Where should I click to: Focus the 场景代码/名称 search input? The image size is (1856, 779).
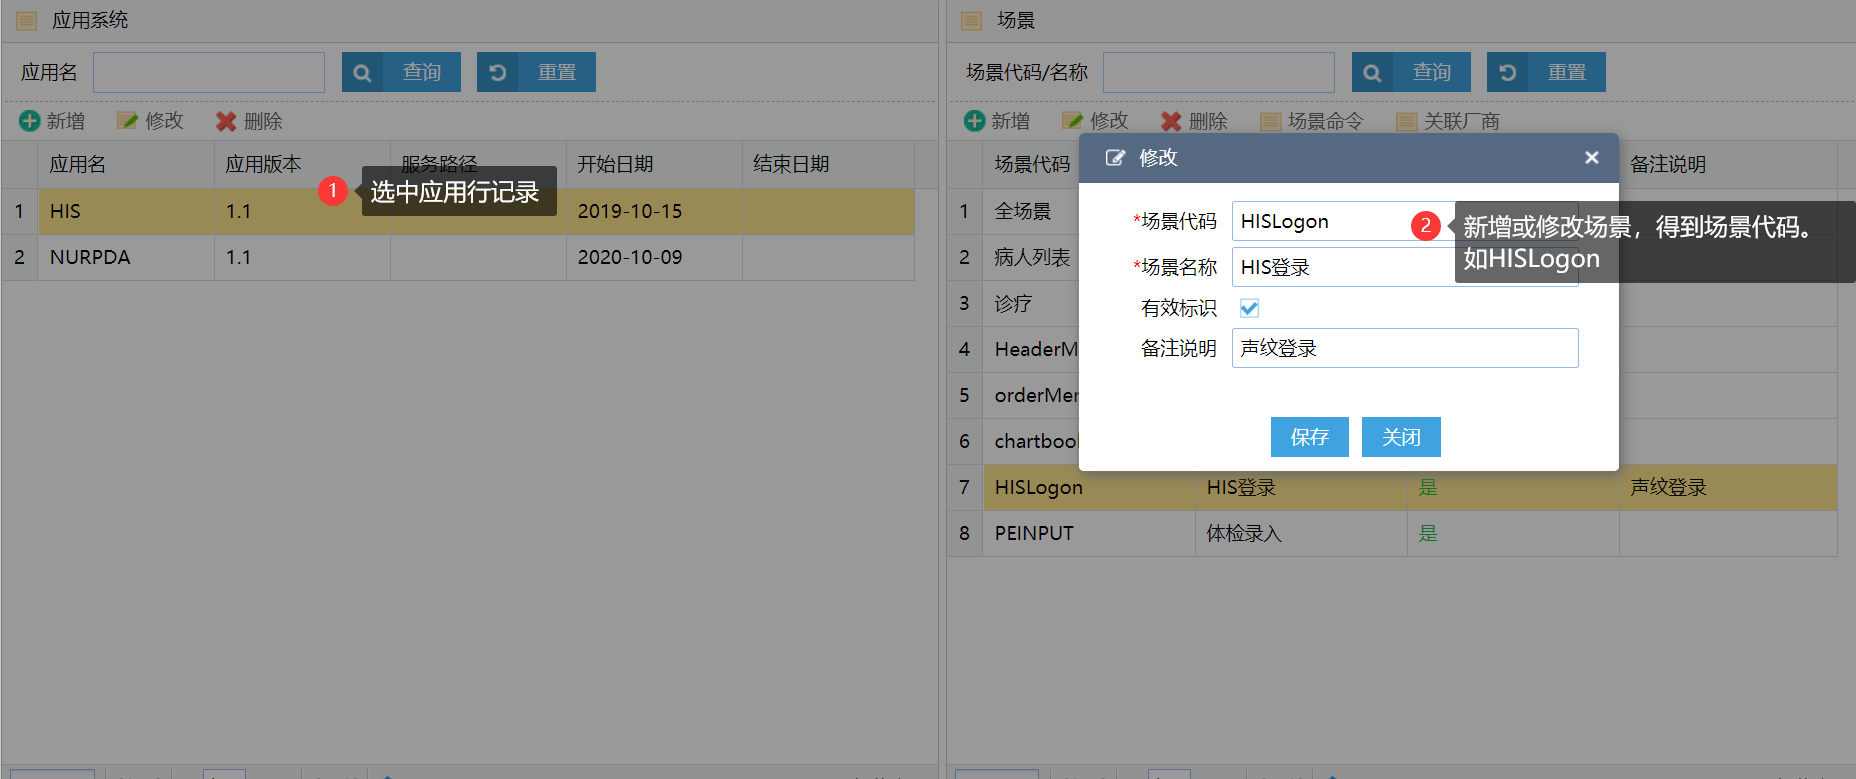tap(1219, 72)
